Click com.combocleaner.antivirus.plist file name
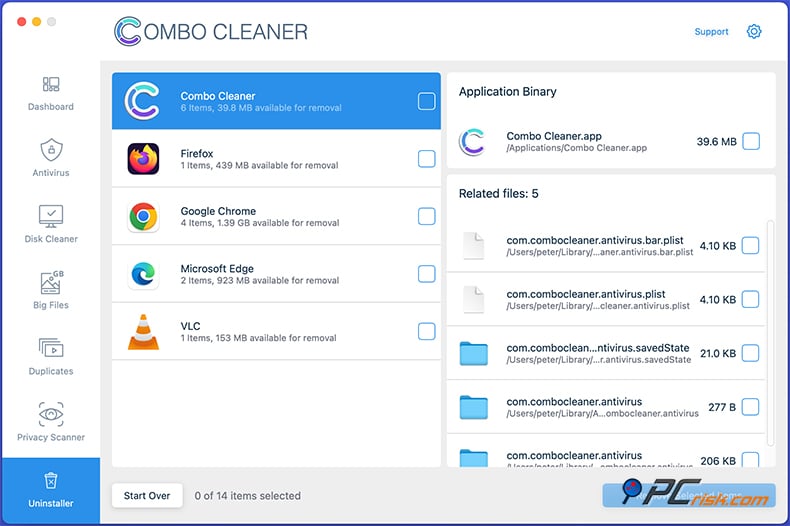The width and height of the screenshot is (790, 526). tap(585, 294)
